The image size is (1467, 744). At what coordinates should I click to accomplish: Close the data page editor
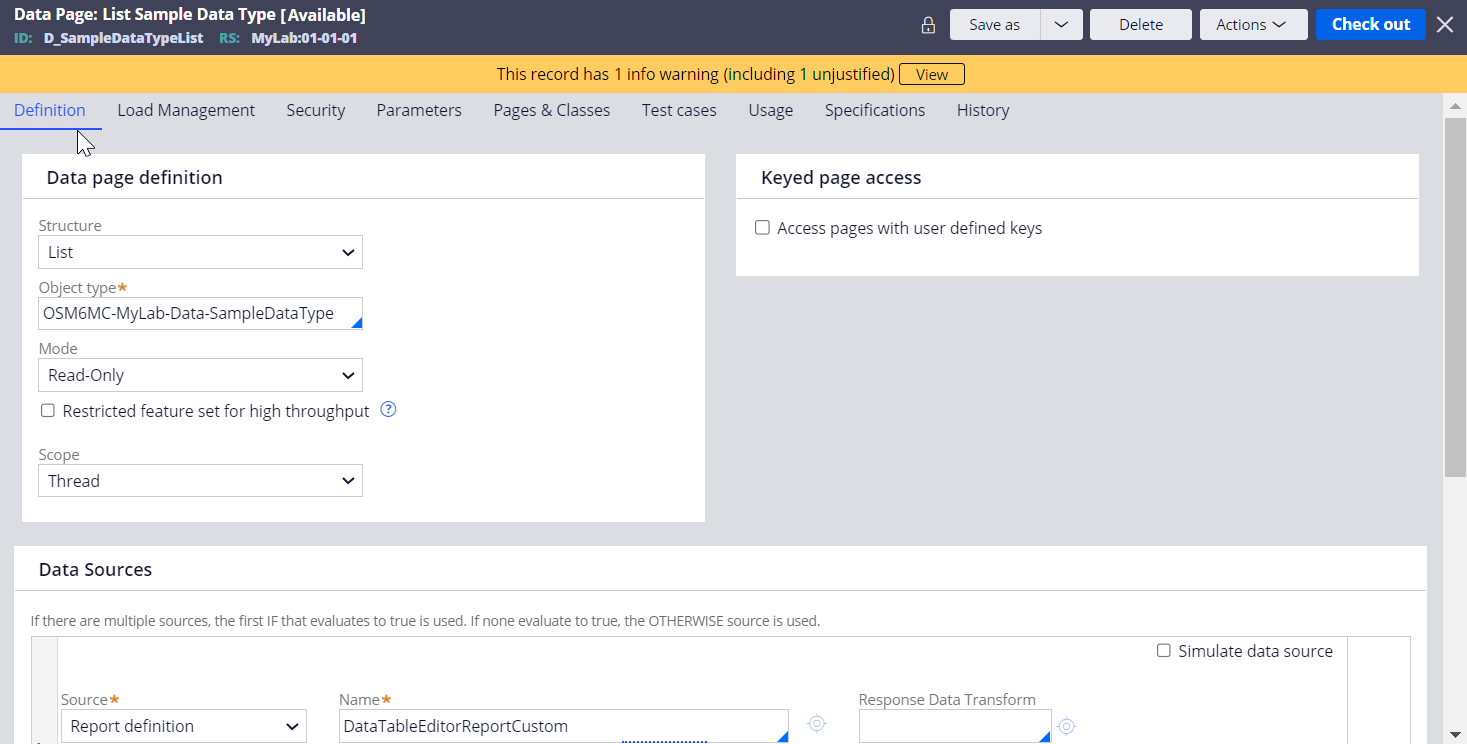click(1445, 25)
